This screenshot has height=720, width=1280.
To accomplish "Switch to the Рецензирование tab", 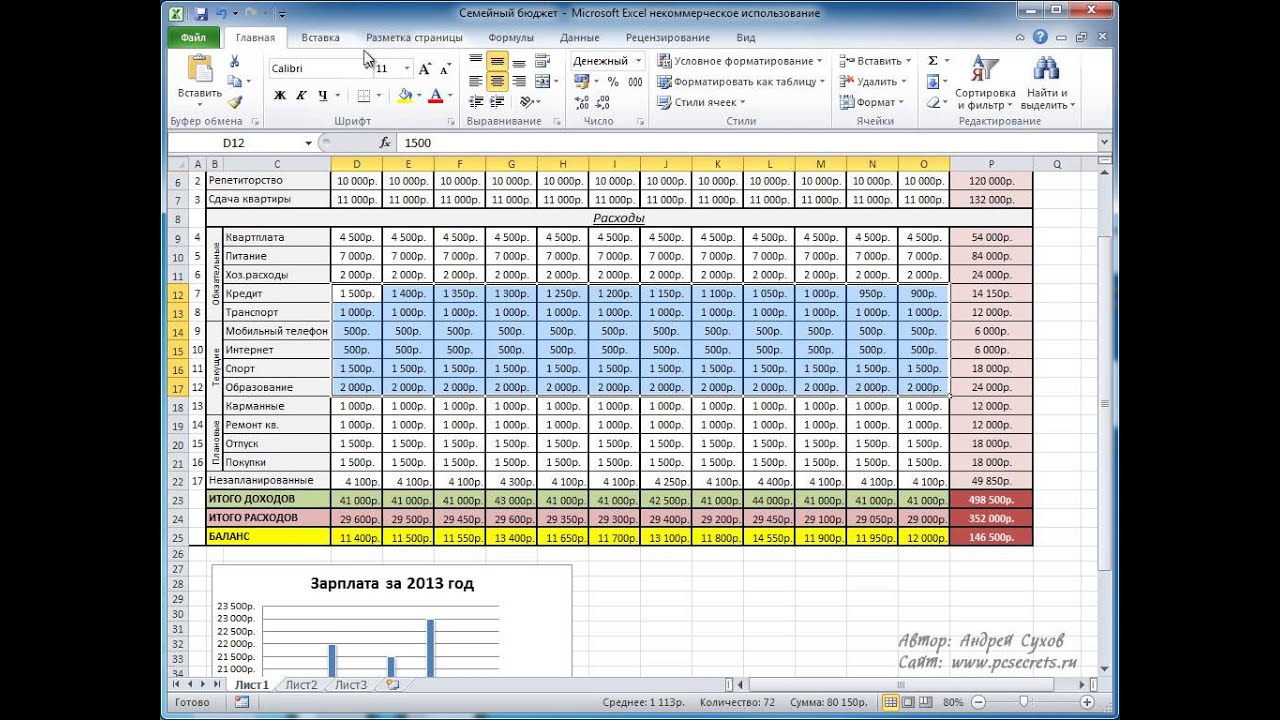I will click(668, 38).
